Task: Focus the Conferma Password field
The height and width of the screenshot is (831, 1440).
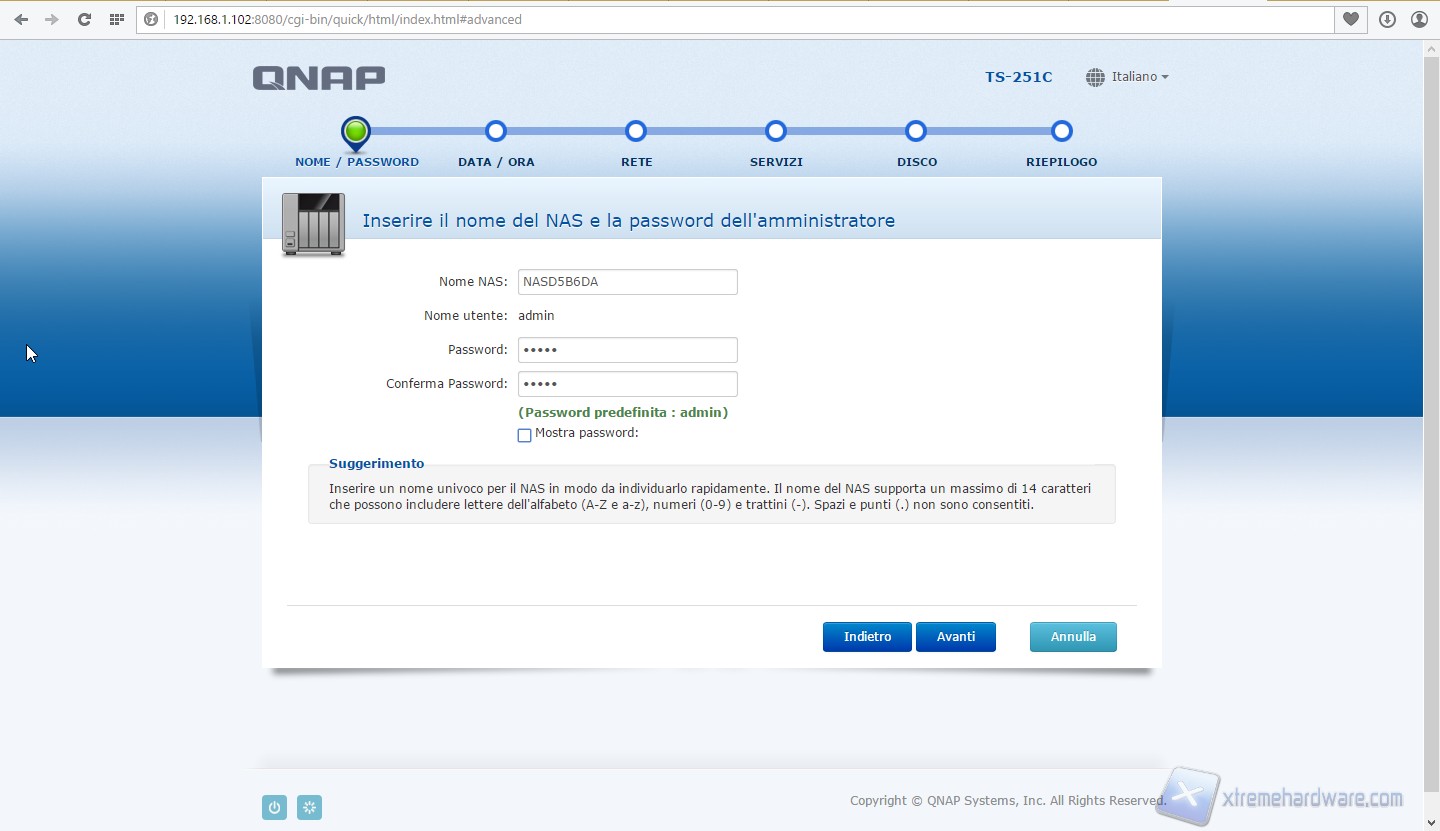Action: [627, 384]
